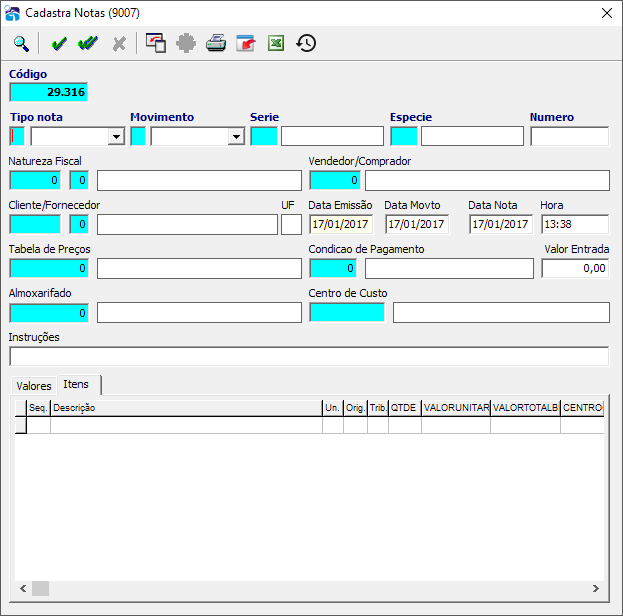This screenshot has height=616, width=623.
Task: Click the Trib. column header
Action: pos(378,408)
